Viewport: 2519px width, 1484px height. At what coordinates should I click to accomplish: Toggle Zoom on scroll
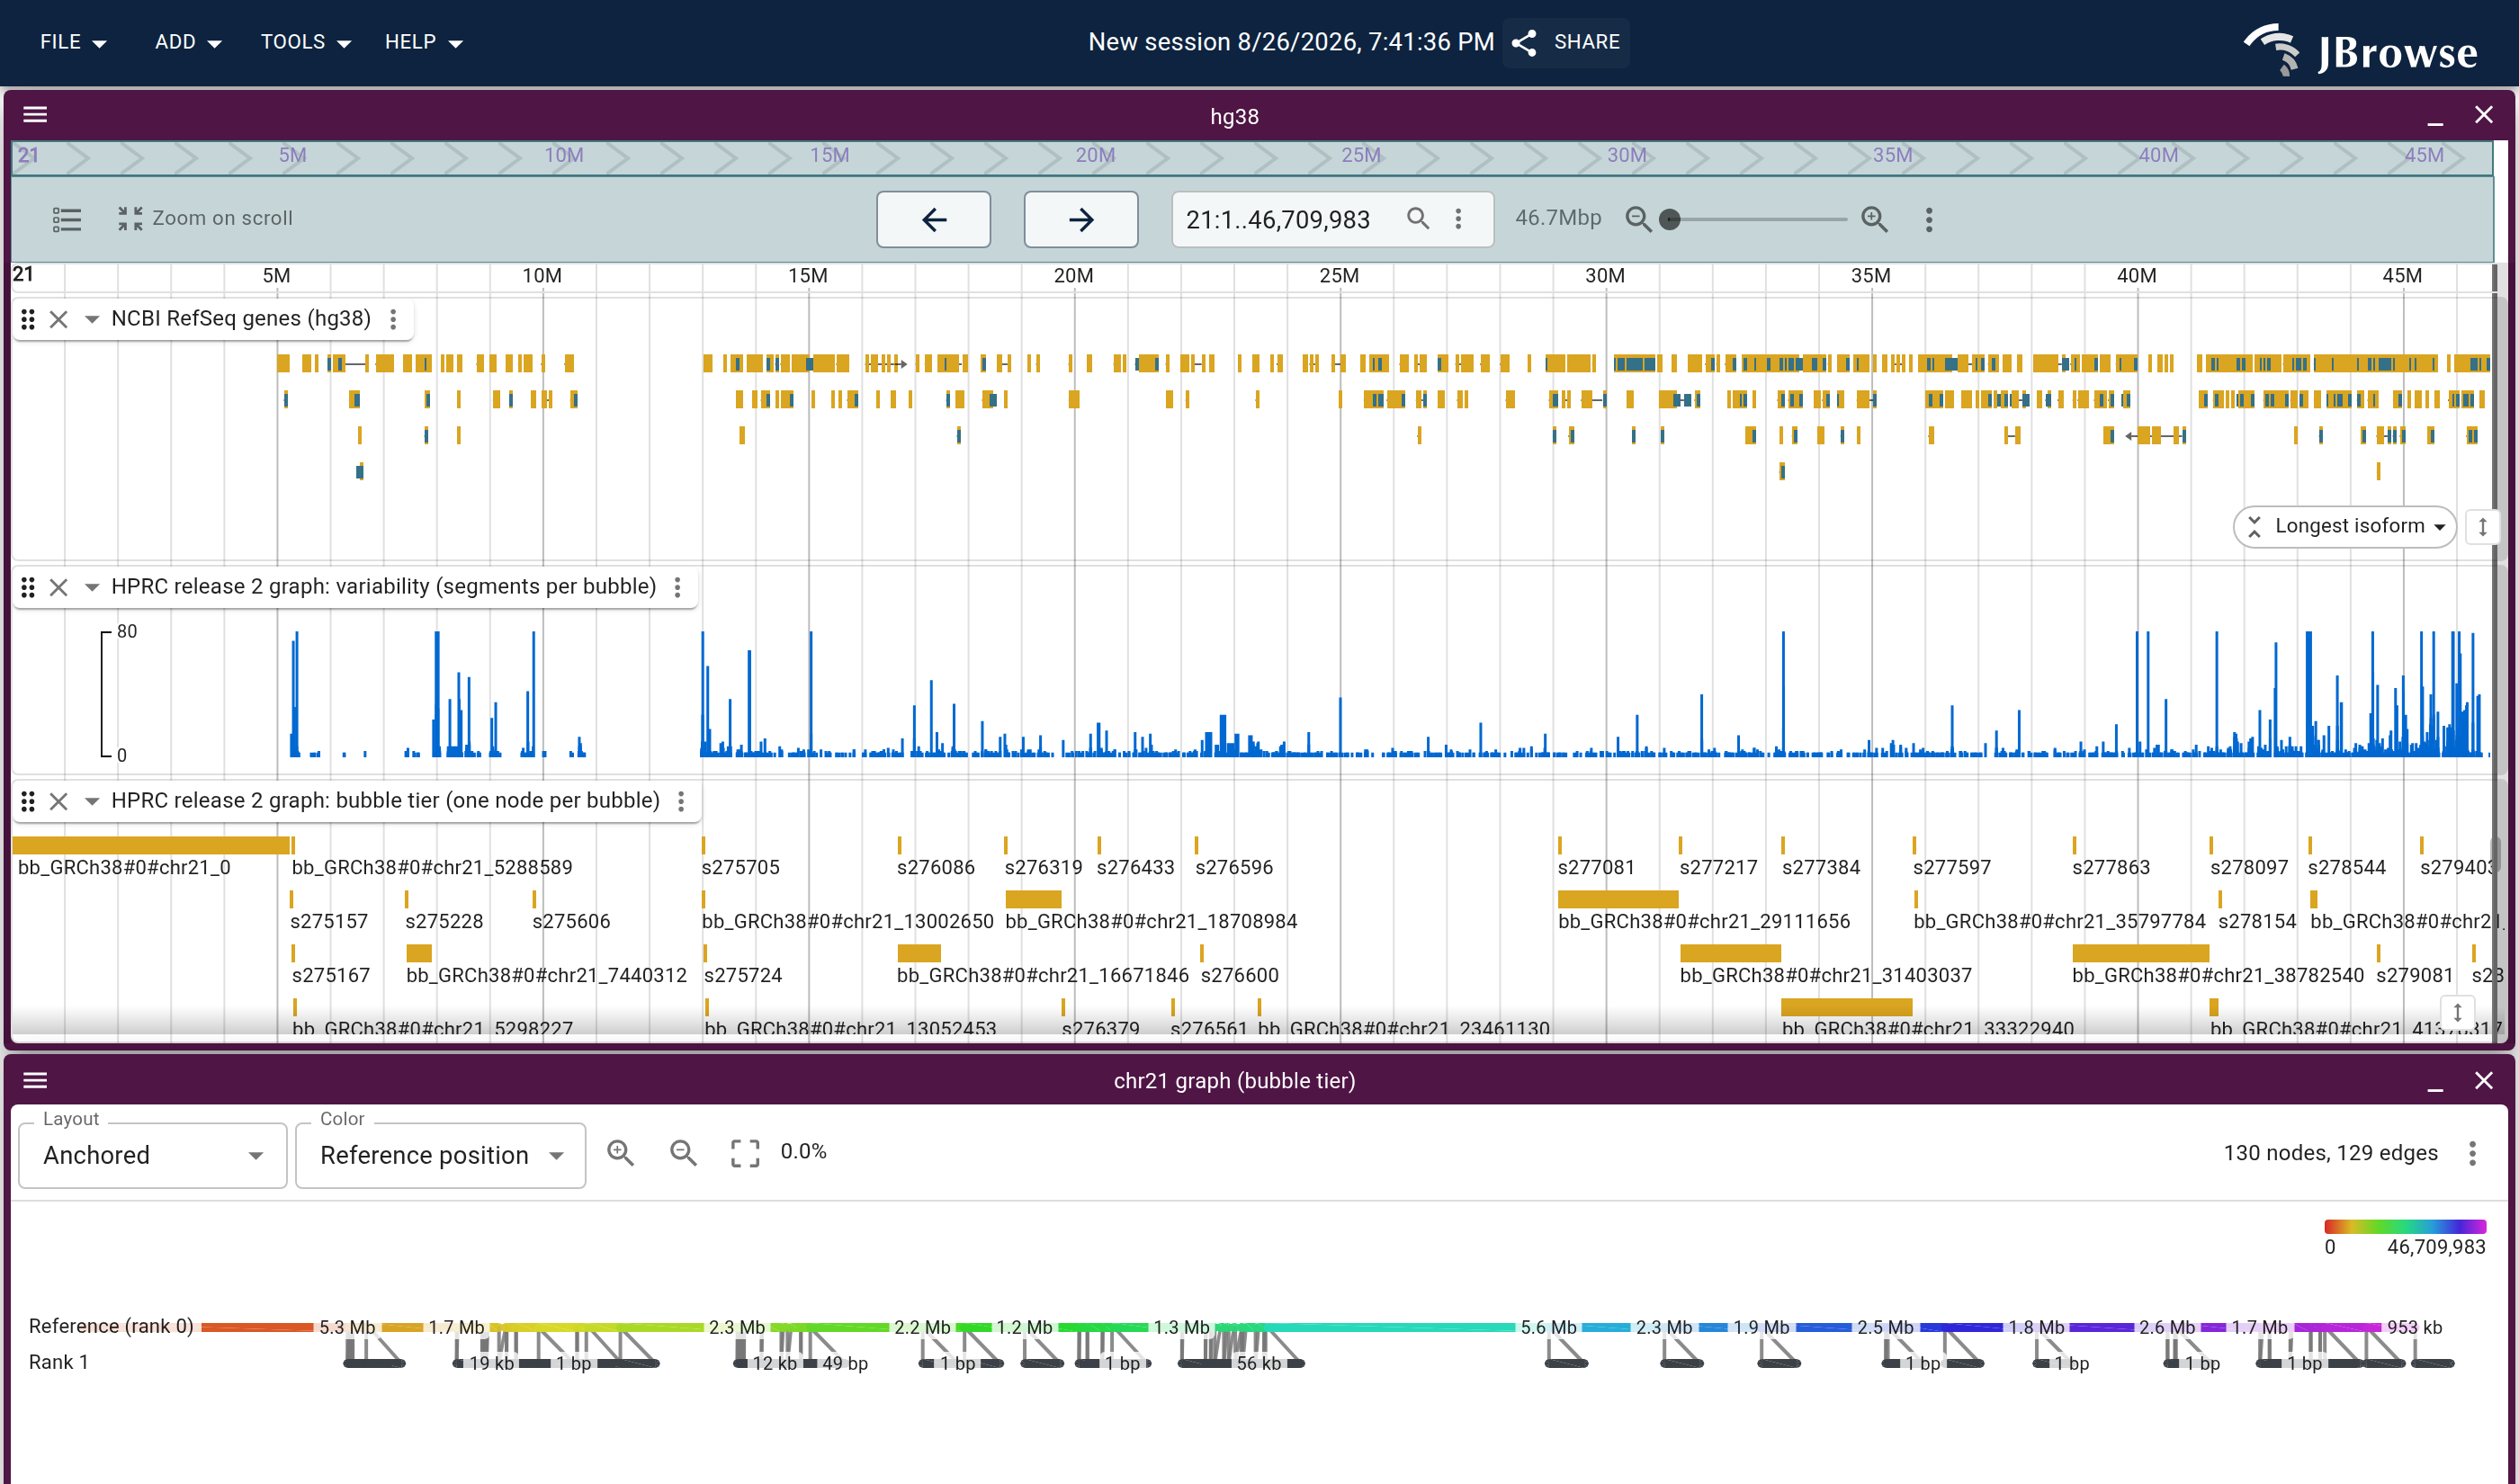pyautogui.click(x=205, y=218)
